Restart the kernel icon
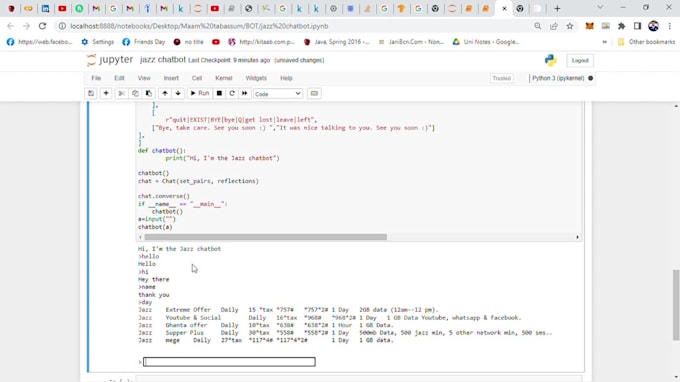The width and height of the screenshot is (680, 382). click(232, 94)
